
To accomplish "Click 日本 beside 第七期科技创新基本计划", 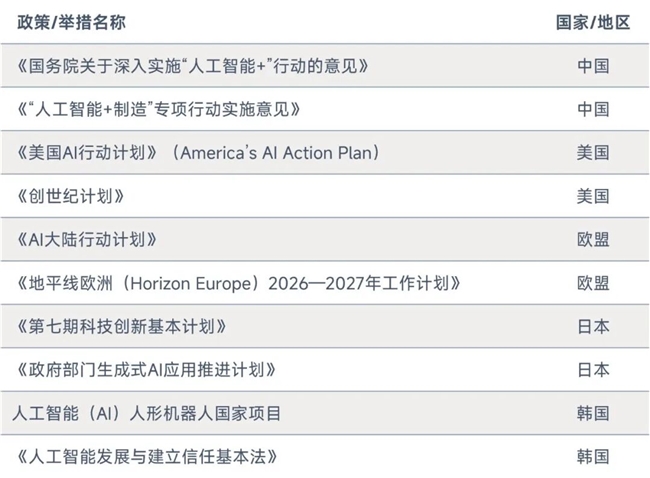I will point(593,327).
